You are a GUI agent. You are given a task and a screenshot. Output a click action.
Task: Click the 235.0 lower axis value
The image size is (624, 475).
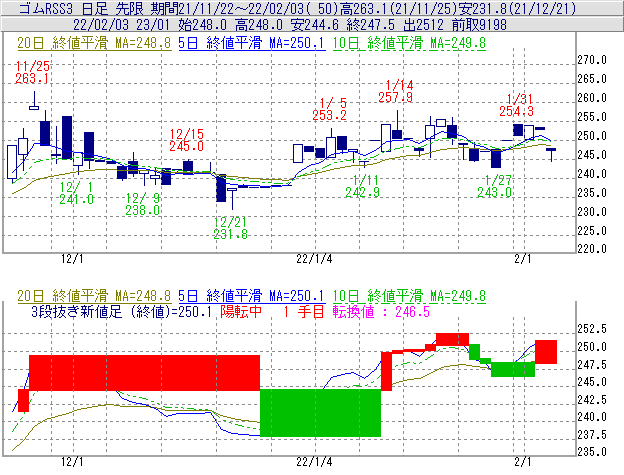592,452
